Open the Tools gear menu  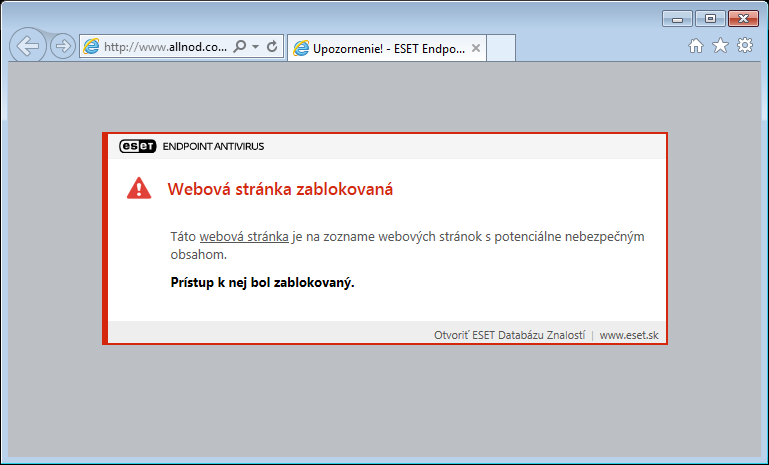click(x=745, y=46)
